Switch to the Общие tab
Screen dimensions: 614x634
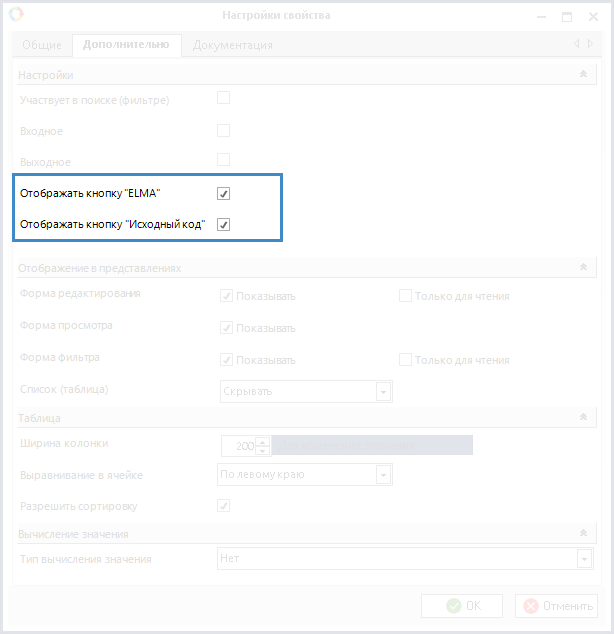tap(42, 45)
